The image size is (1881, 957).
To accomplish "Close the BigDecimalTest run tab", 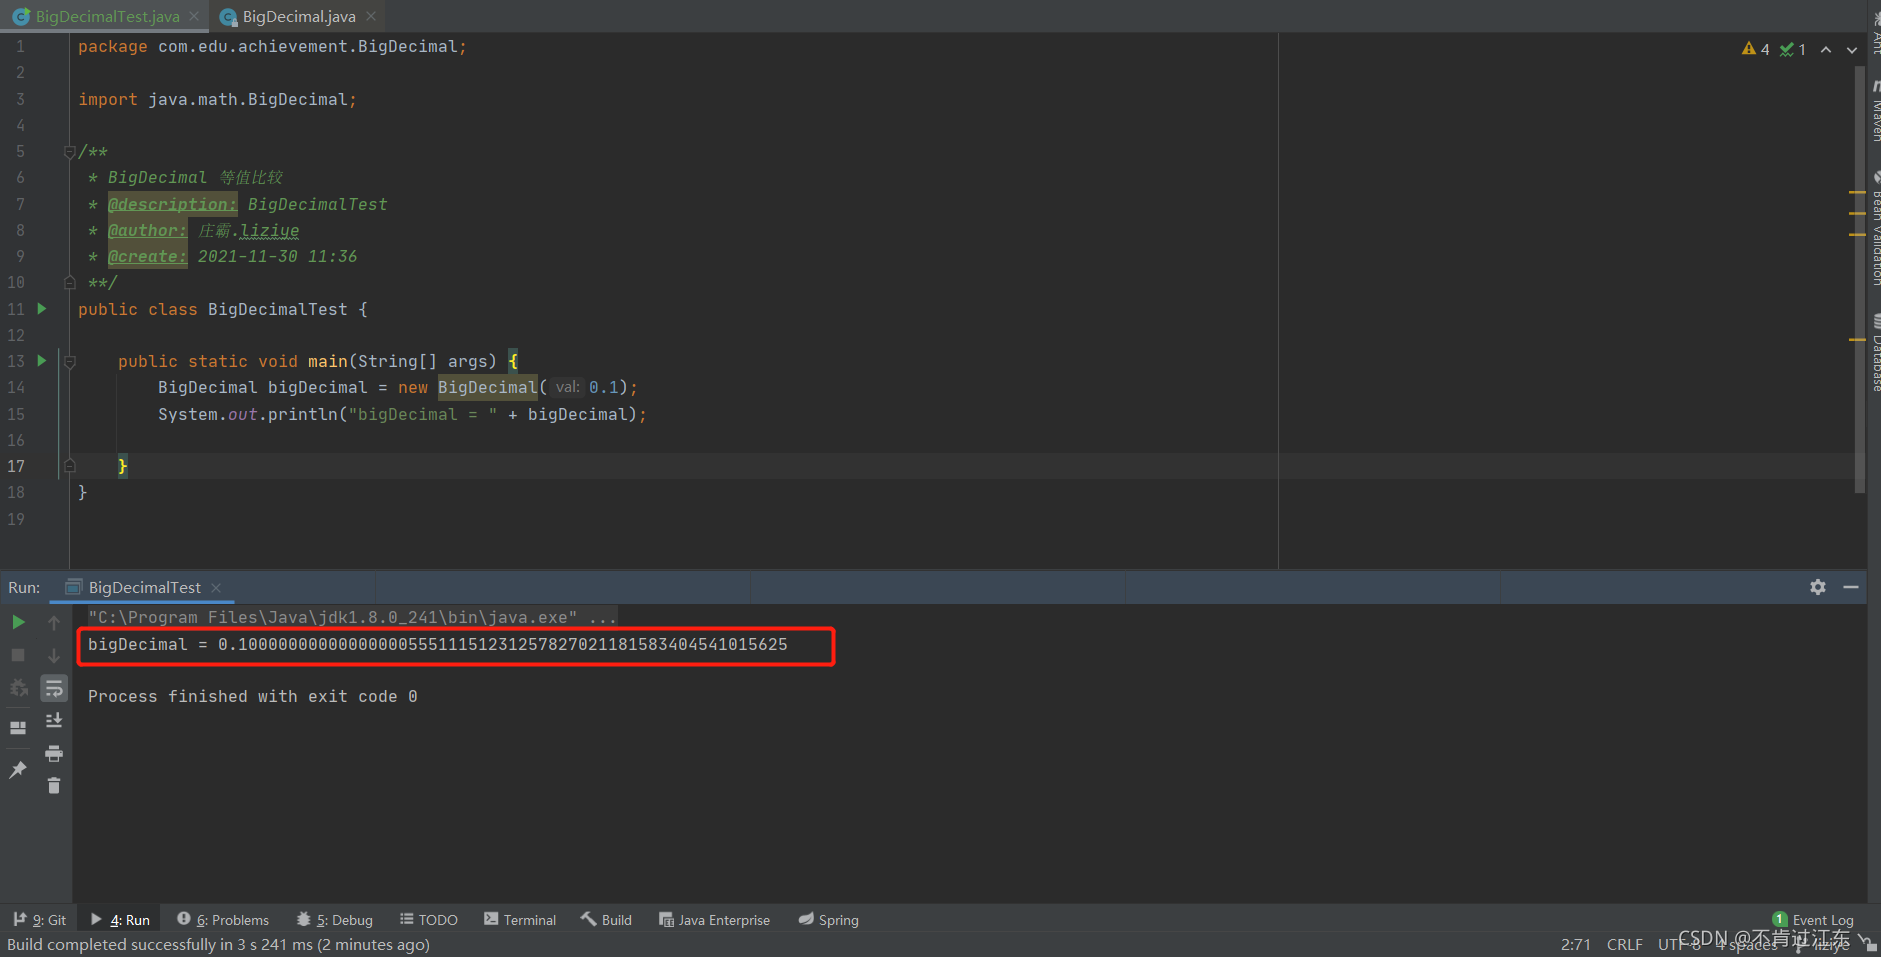I will tap(216, 588).
